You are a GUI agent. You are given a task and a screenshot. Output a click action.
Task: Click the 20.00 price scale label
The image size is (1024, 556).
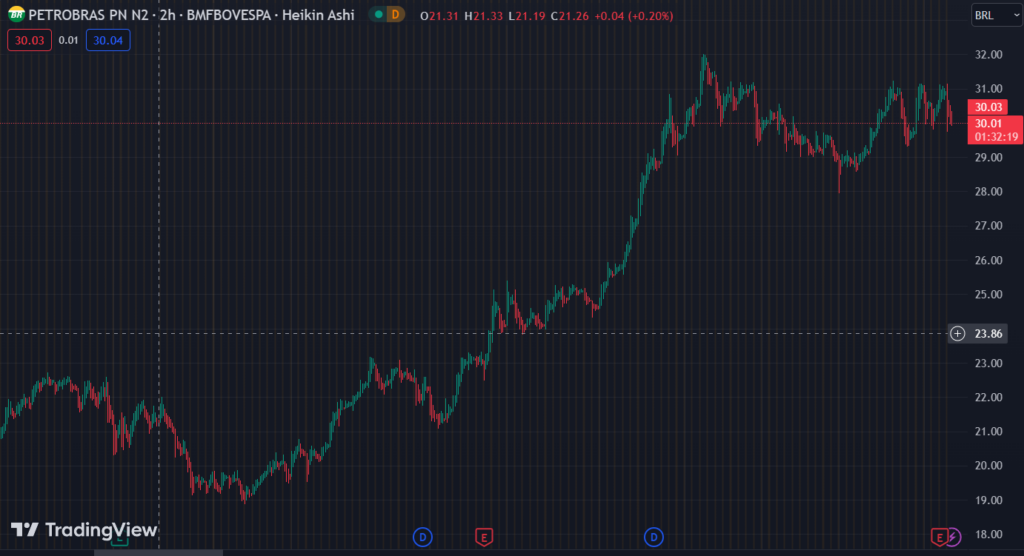pyautogui.click(x=988, y=466)
